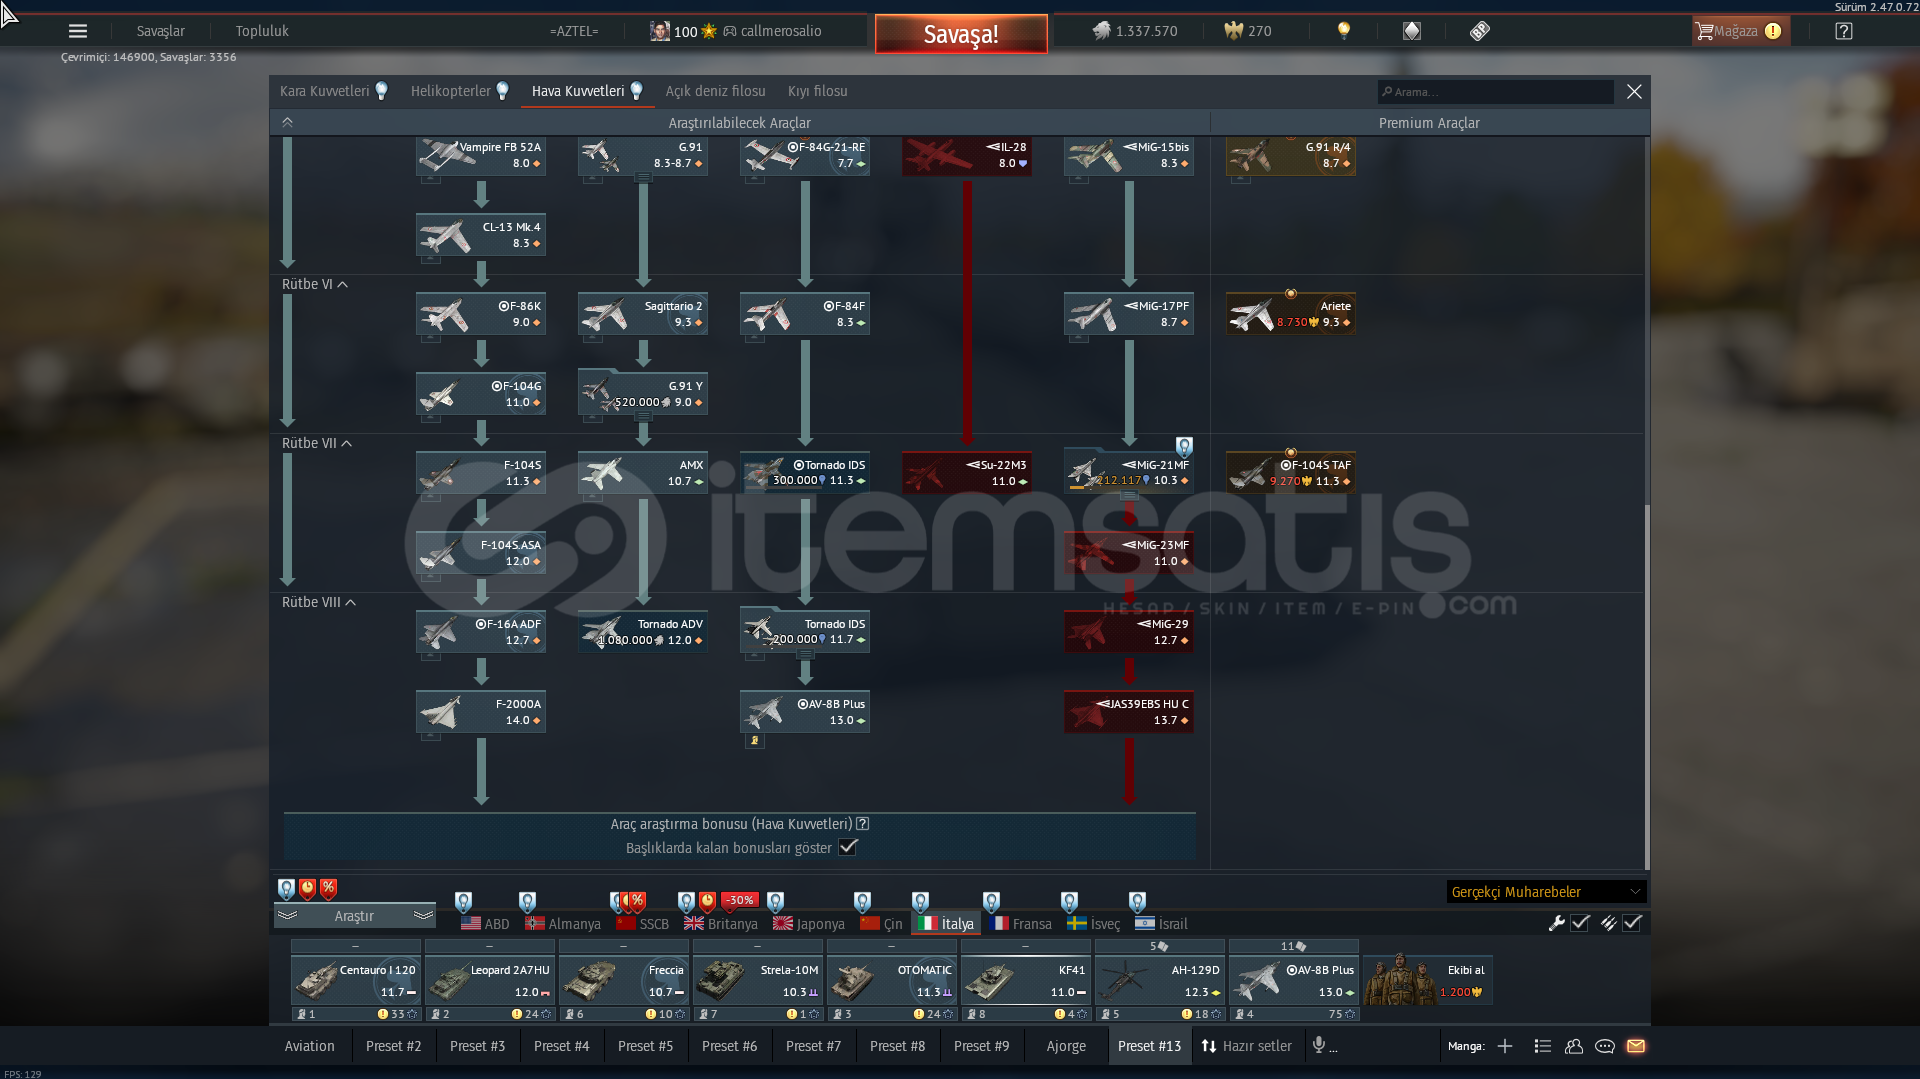Open the Savaşlar menu
The height and width of the screenshot is (1079, 1920).
coord(161,31)
